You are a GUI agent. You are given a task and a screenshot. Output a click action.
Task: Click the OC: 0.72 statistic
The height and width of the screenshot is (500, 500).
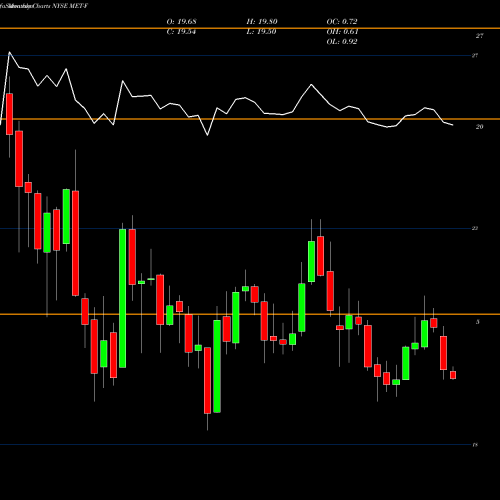coord(342,22)
